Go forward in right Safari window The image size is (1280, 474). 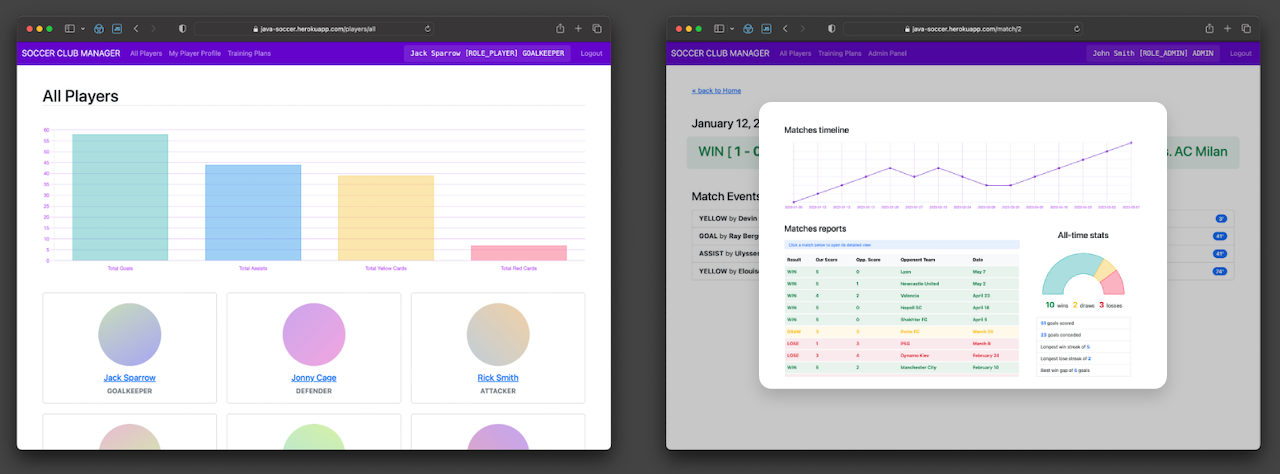(x=802, y=29)
